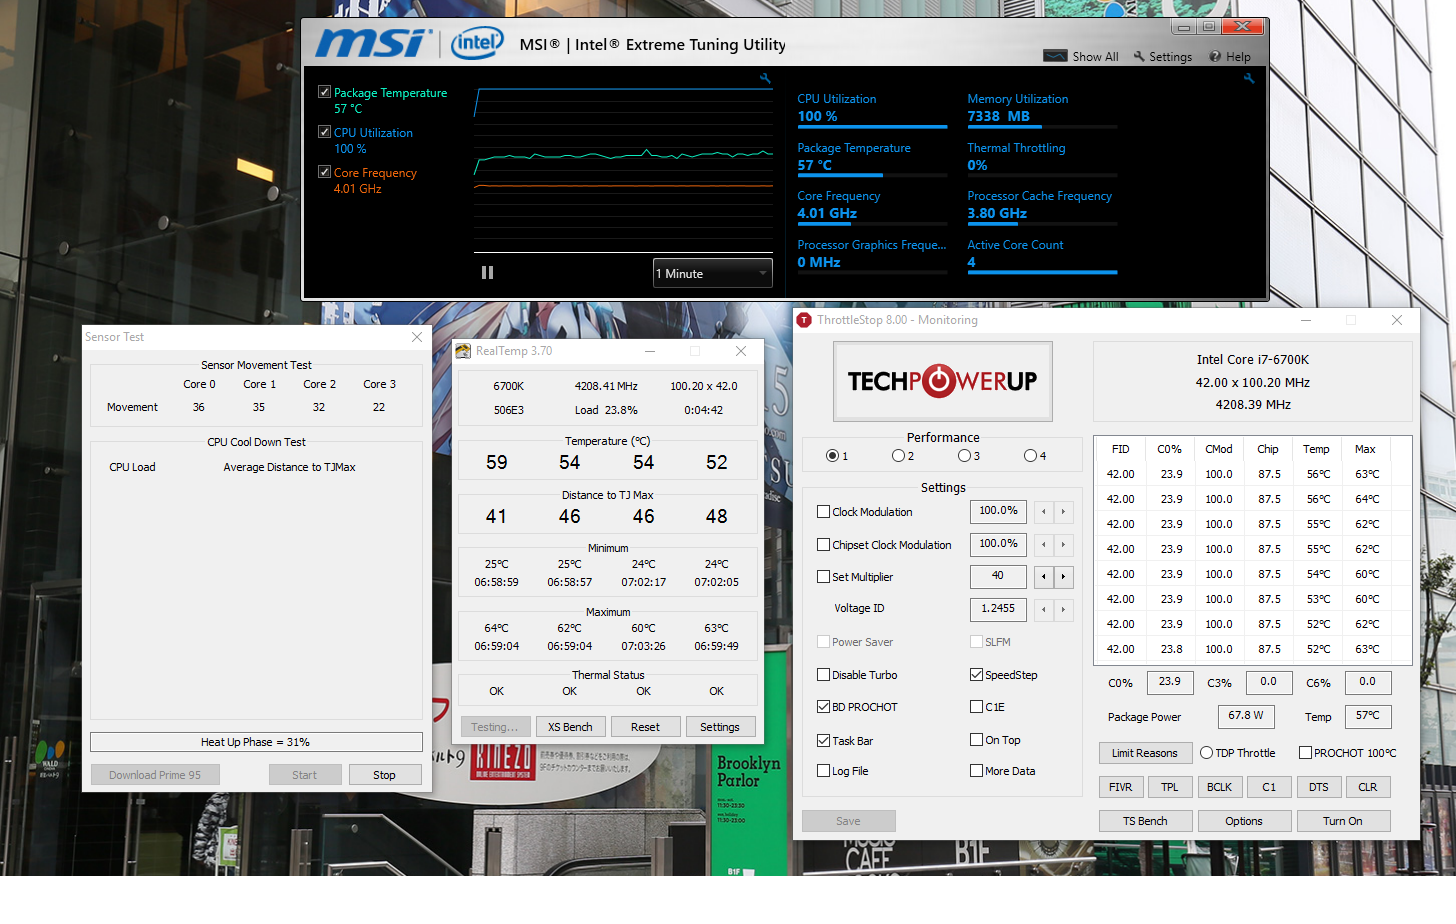Open the Settings wrench in Extreme Tuning Utility
The width and height of the screenshot is (1456, 924).
coord(1162,57)
